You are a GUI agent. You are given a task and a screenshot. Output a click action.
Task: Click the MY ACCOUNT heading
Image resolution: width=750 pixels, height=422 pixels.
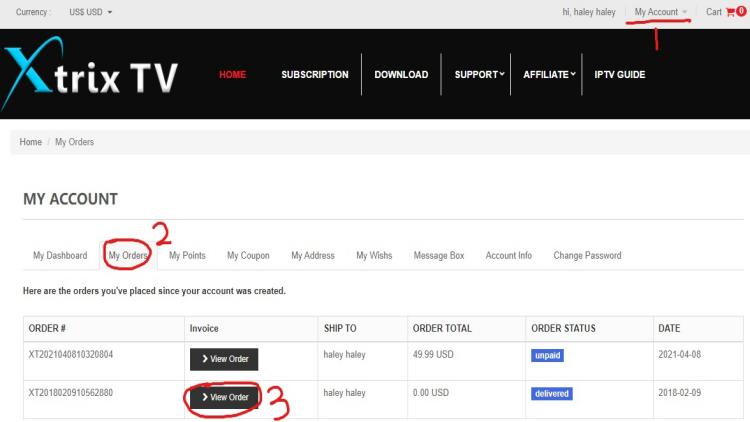click(x=70, y=199)
